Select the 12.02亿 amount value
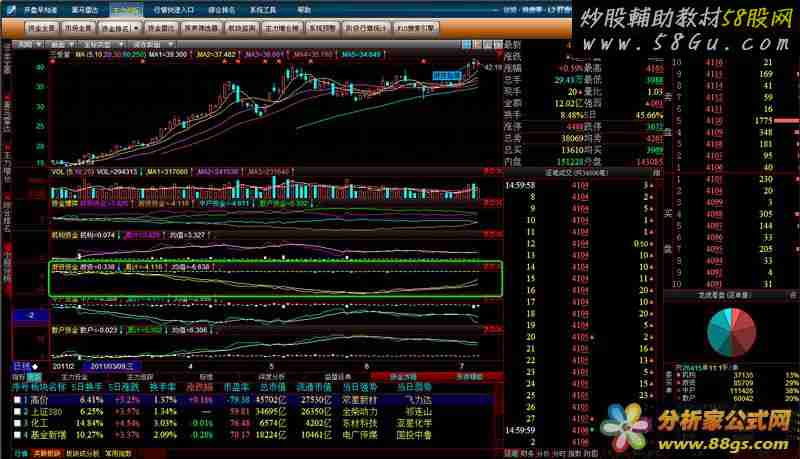Image resolution: width=800 pixels, height=459 pixels. click(x=568, y=104)
